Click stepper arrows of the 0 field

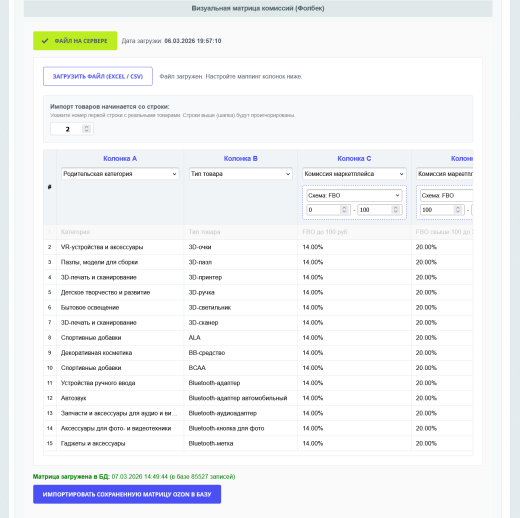click(344, 210)
